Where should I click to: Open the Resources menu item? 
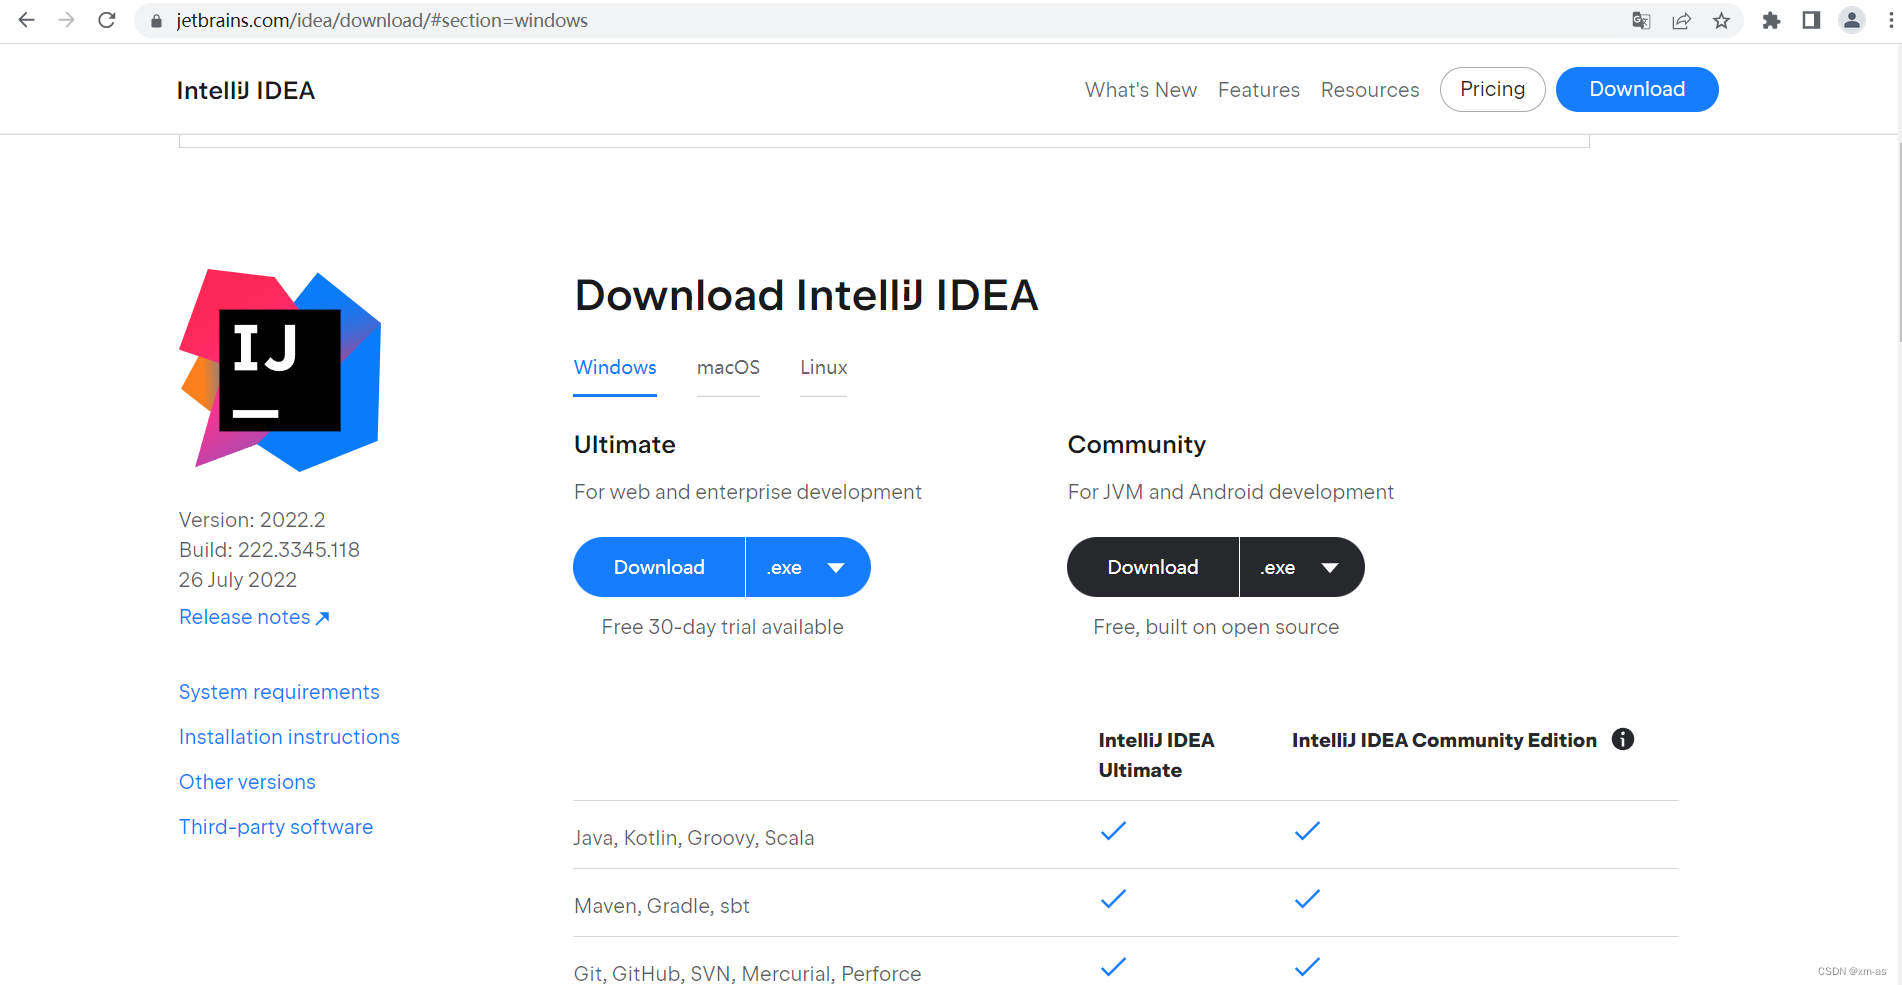tap(1370, 90)
